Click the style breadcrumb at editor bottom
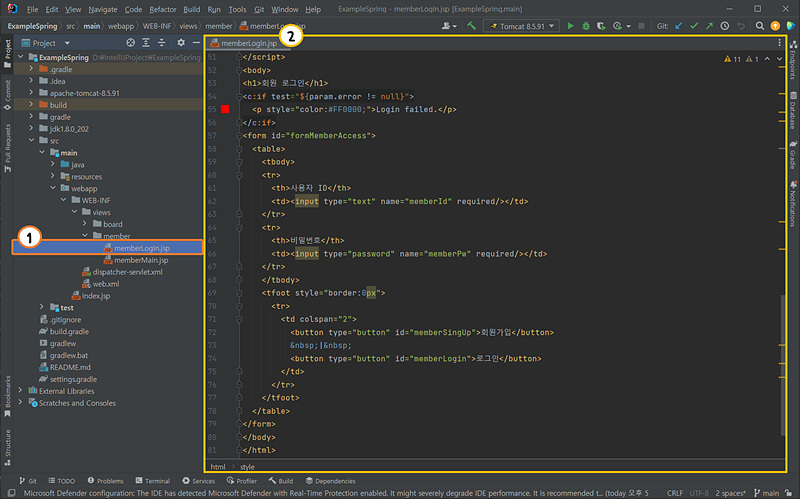The height and width of the screenshot is (499, 800). point(247,466)
